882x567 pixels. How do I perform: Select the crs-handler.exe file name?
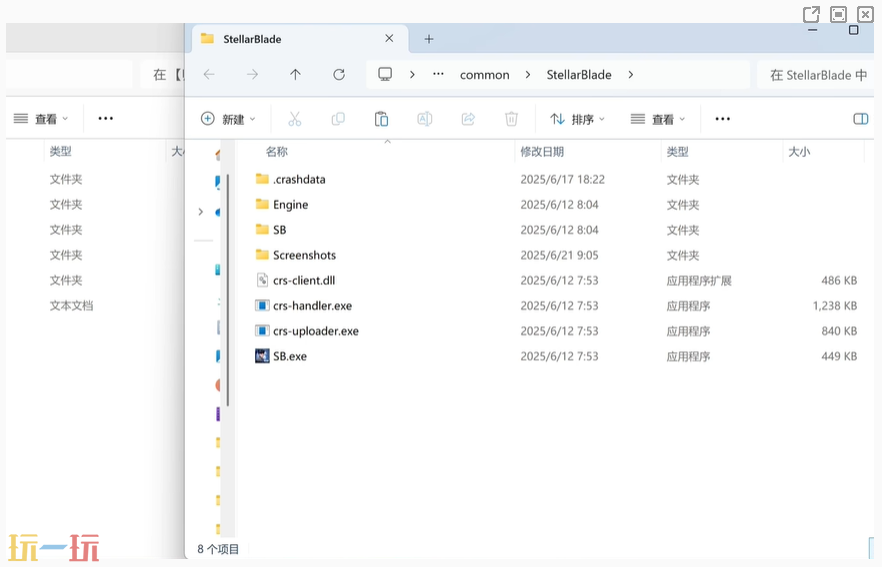point(312,305)
